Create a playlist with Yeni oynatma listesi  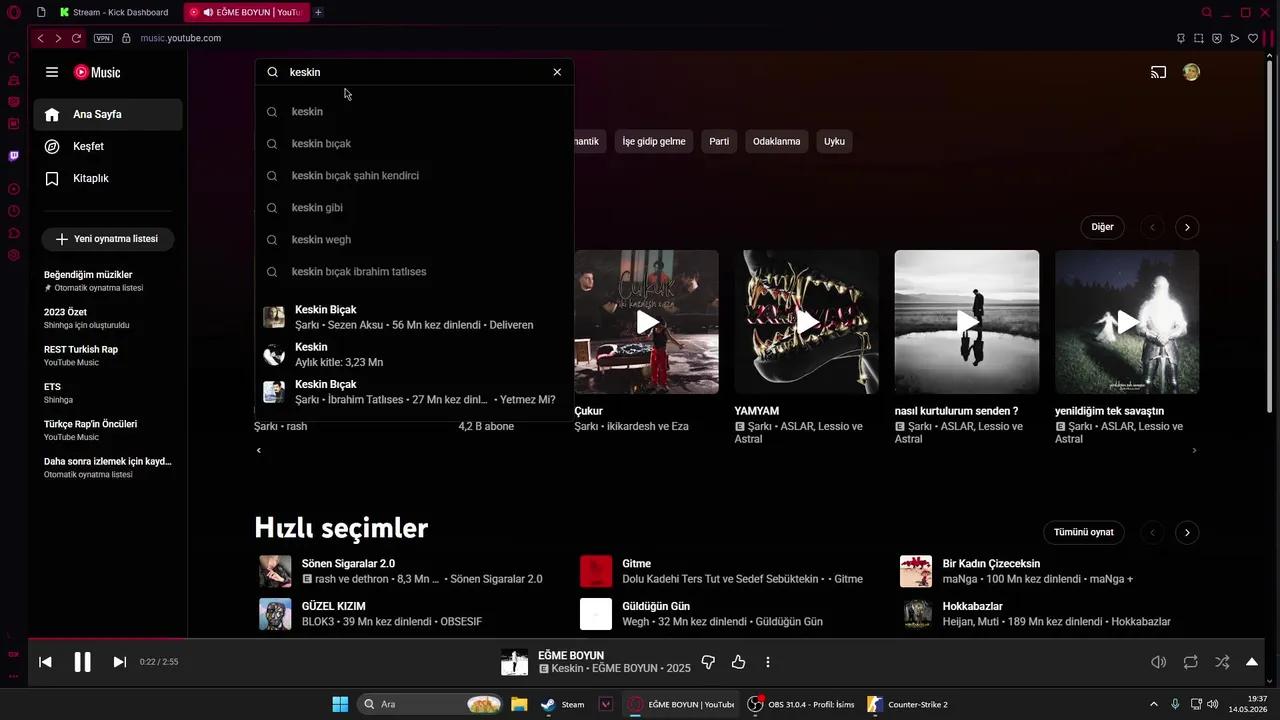click(x=108, y=239)
